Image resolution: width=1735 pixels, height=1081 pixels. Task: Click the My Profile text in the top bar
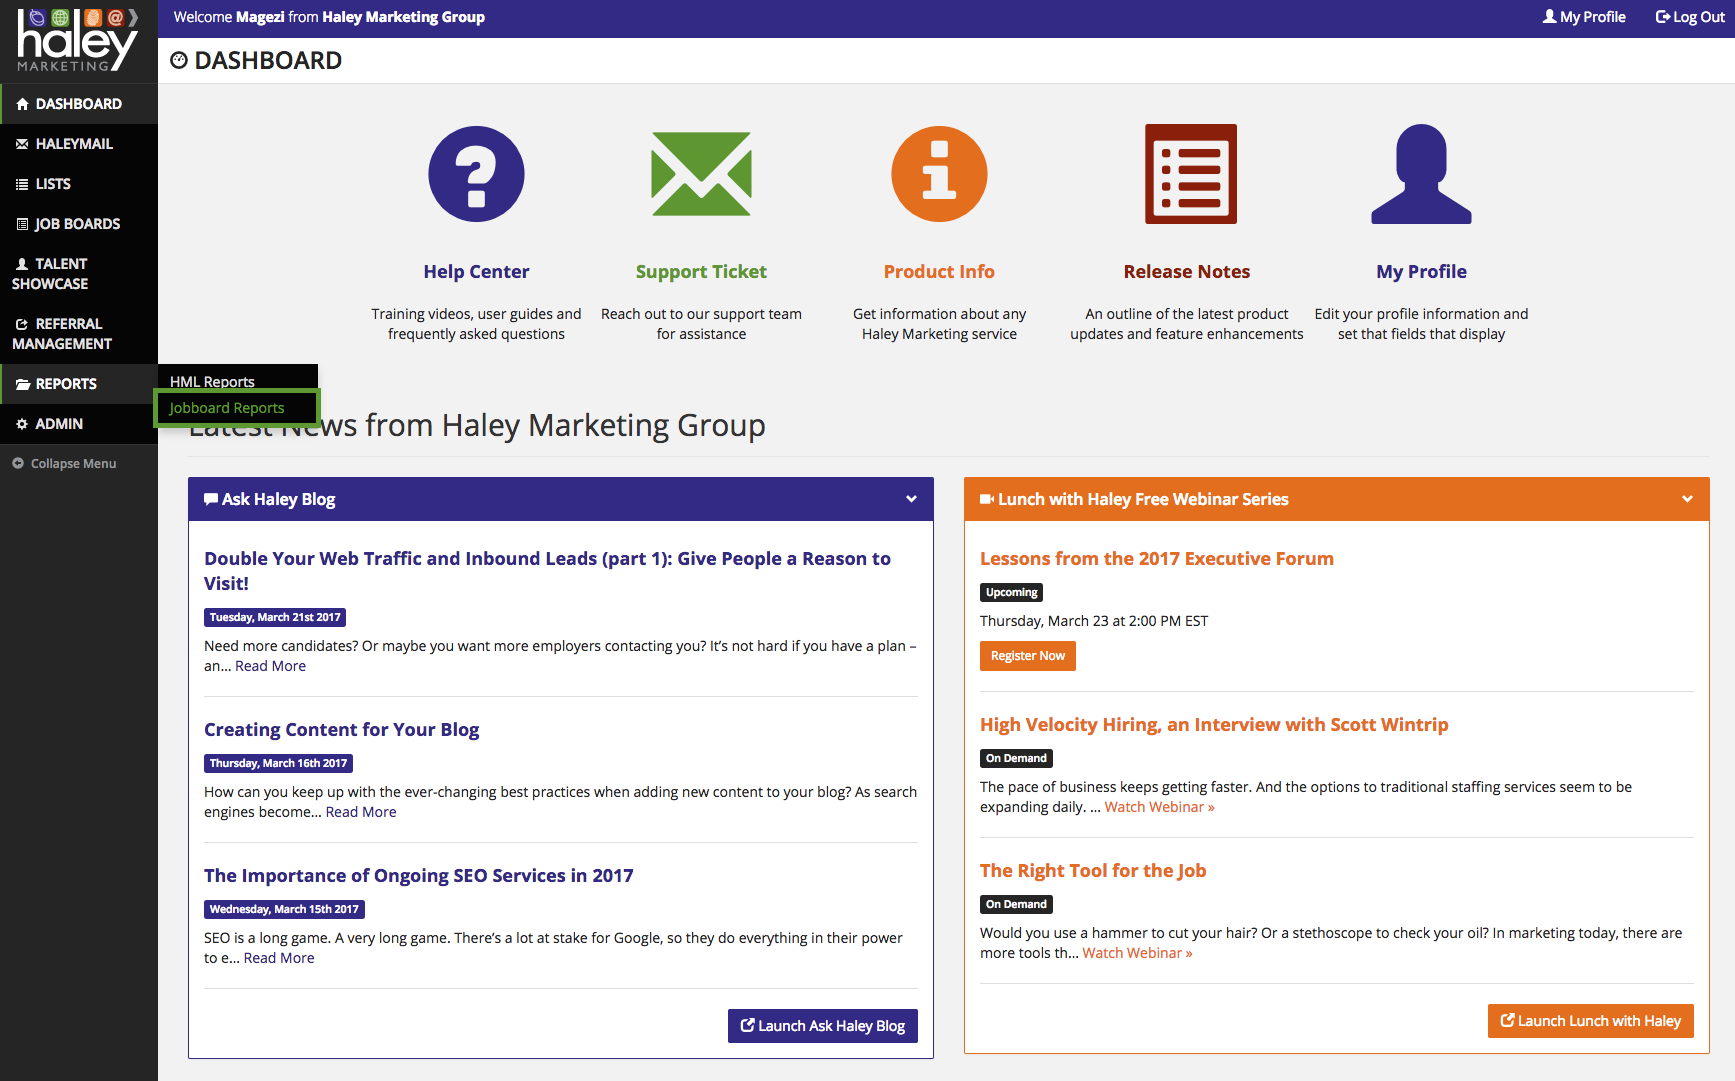click(1592, 17)
